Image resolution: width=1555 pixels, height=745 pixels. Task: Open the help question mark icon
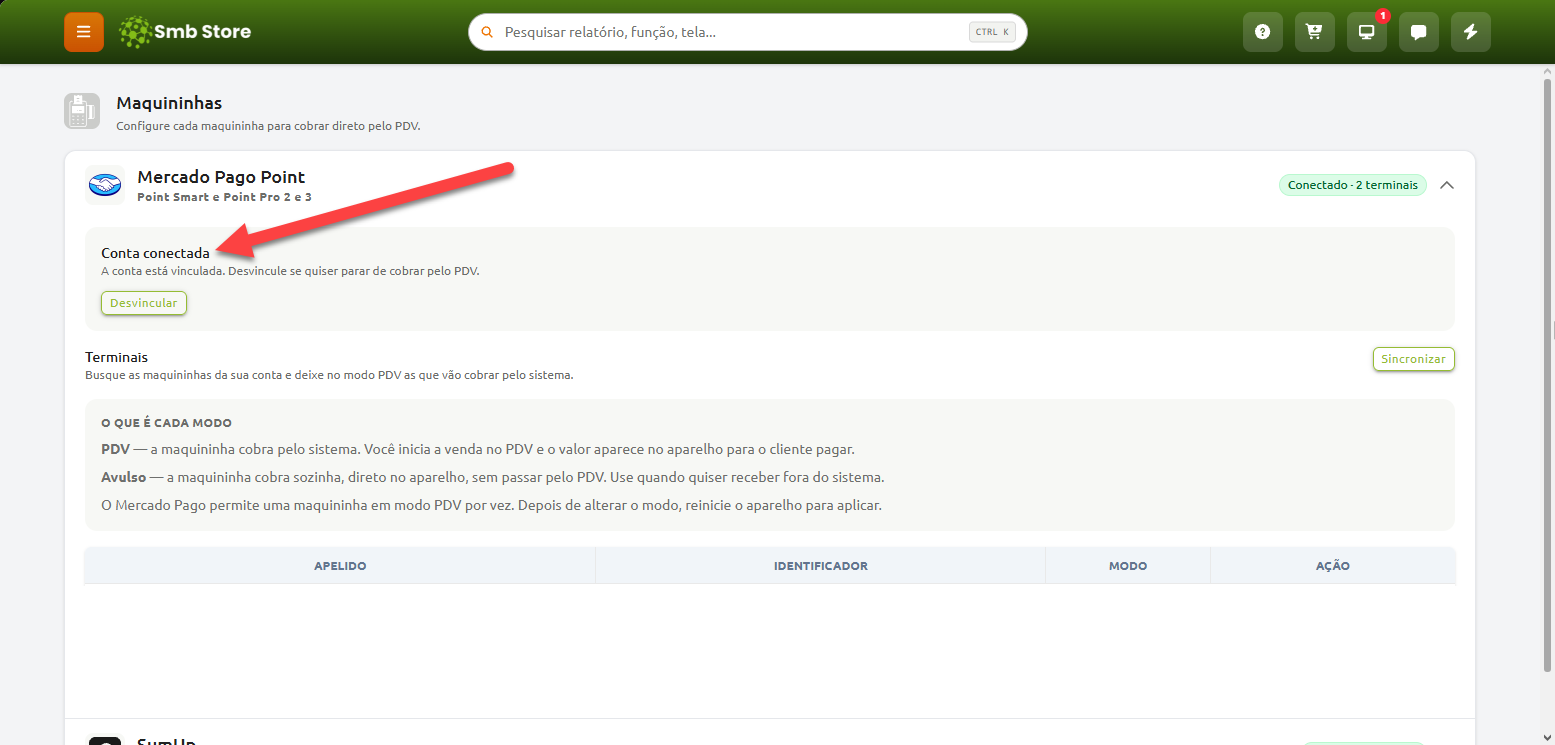click(1263, 32)
